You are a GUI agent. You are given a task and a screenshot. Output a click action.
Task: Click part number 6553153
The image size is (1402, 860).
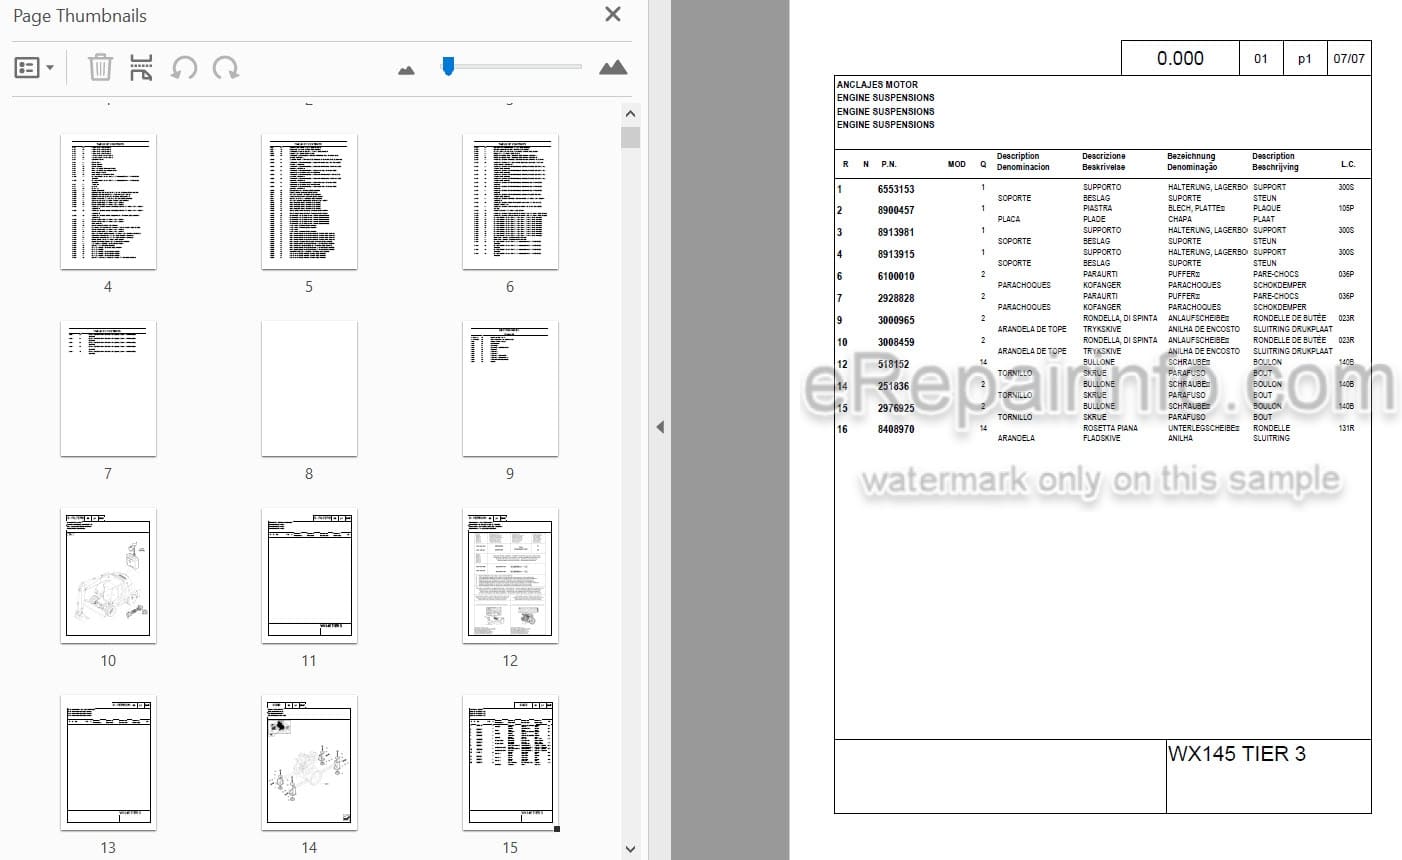pyautogui.click(x=896, y=189)
